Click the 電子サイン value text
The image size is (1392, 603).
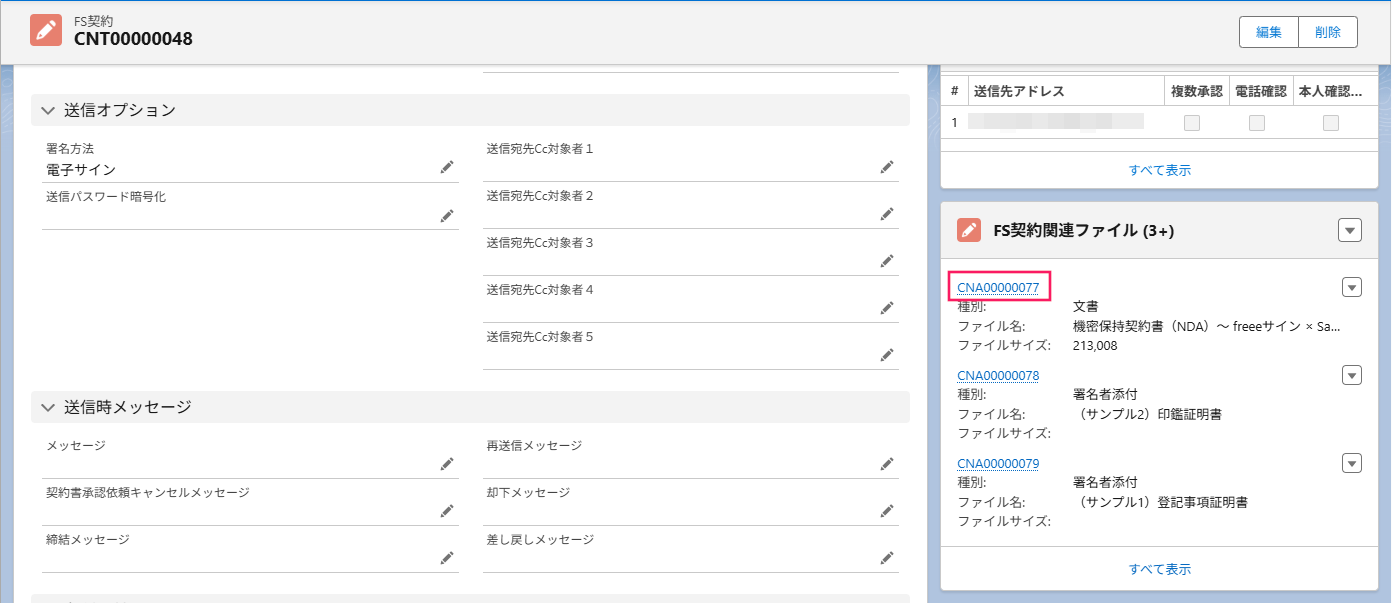[x=81, y=170]
